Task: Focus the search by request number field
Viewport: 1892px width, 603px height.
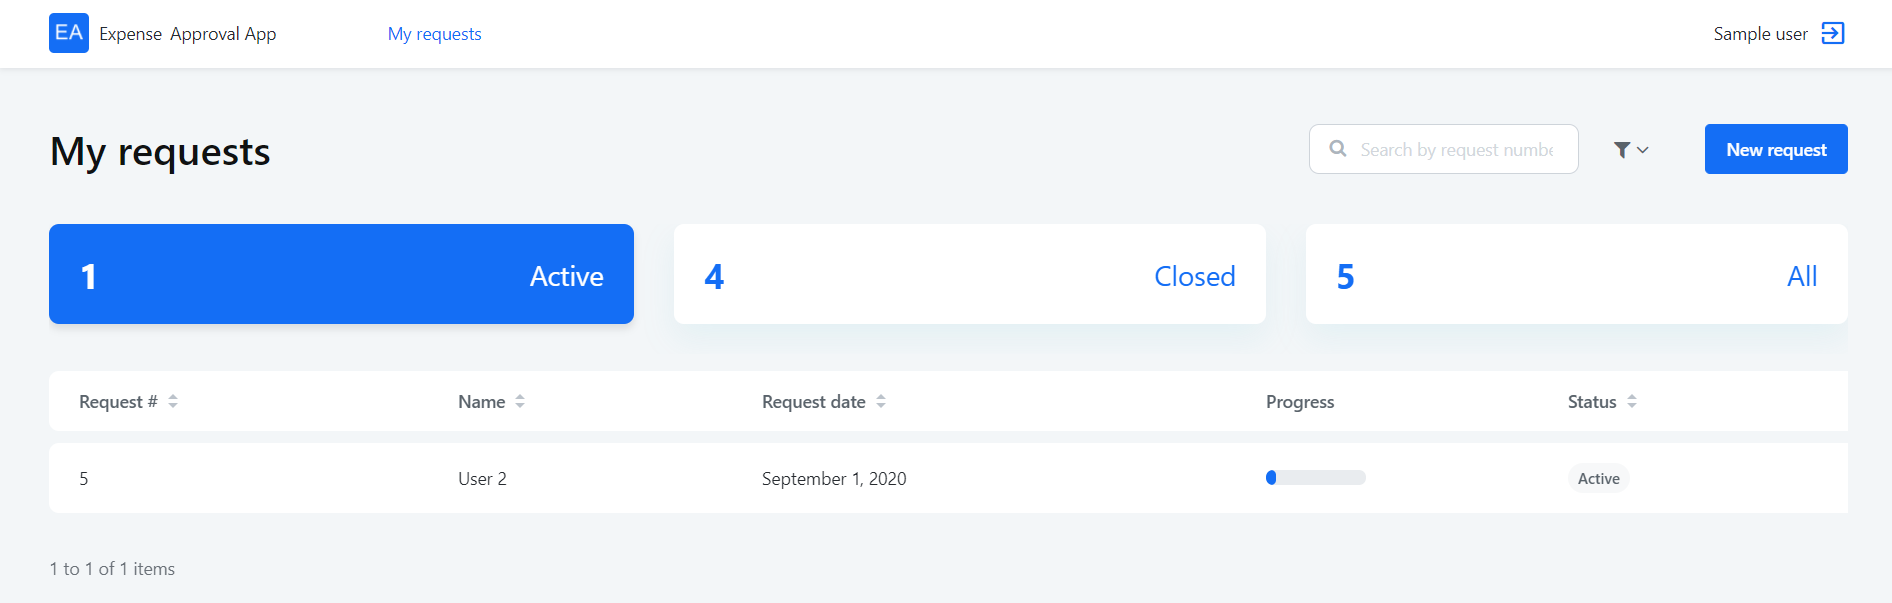Action: [x=1456, y=150]
